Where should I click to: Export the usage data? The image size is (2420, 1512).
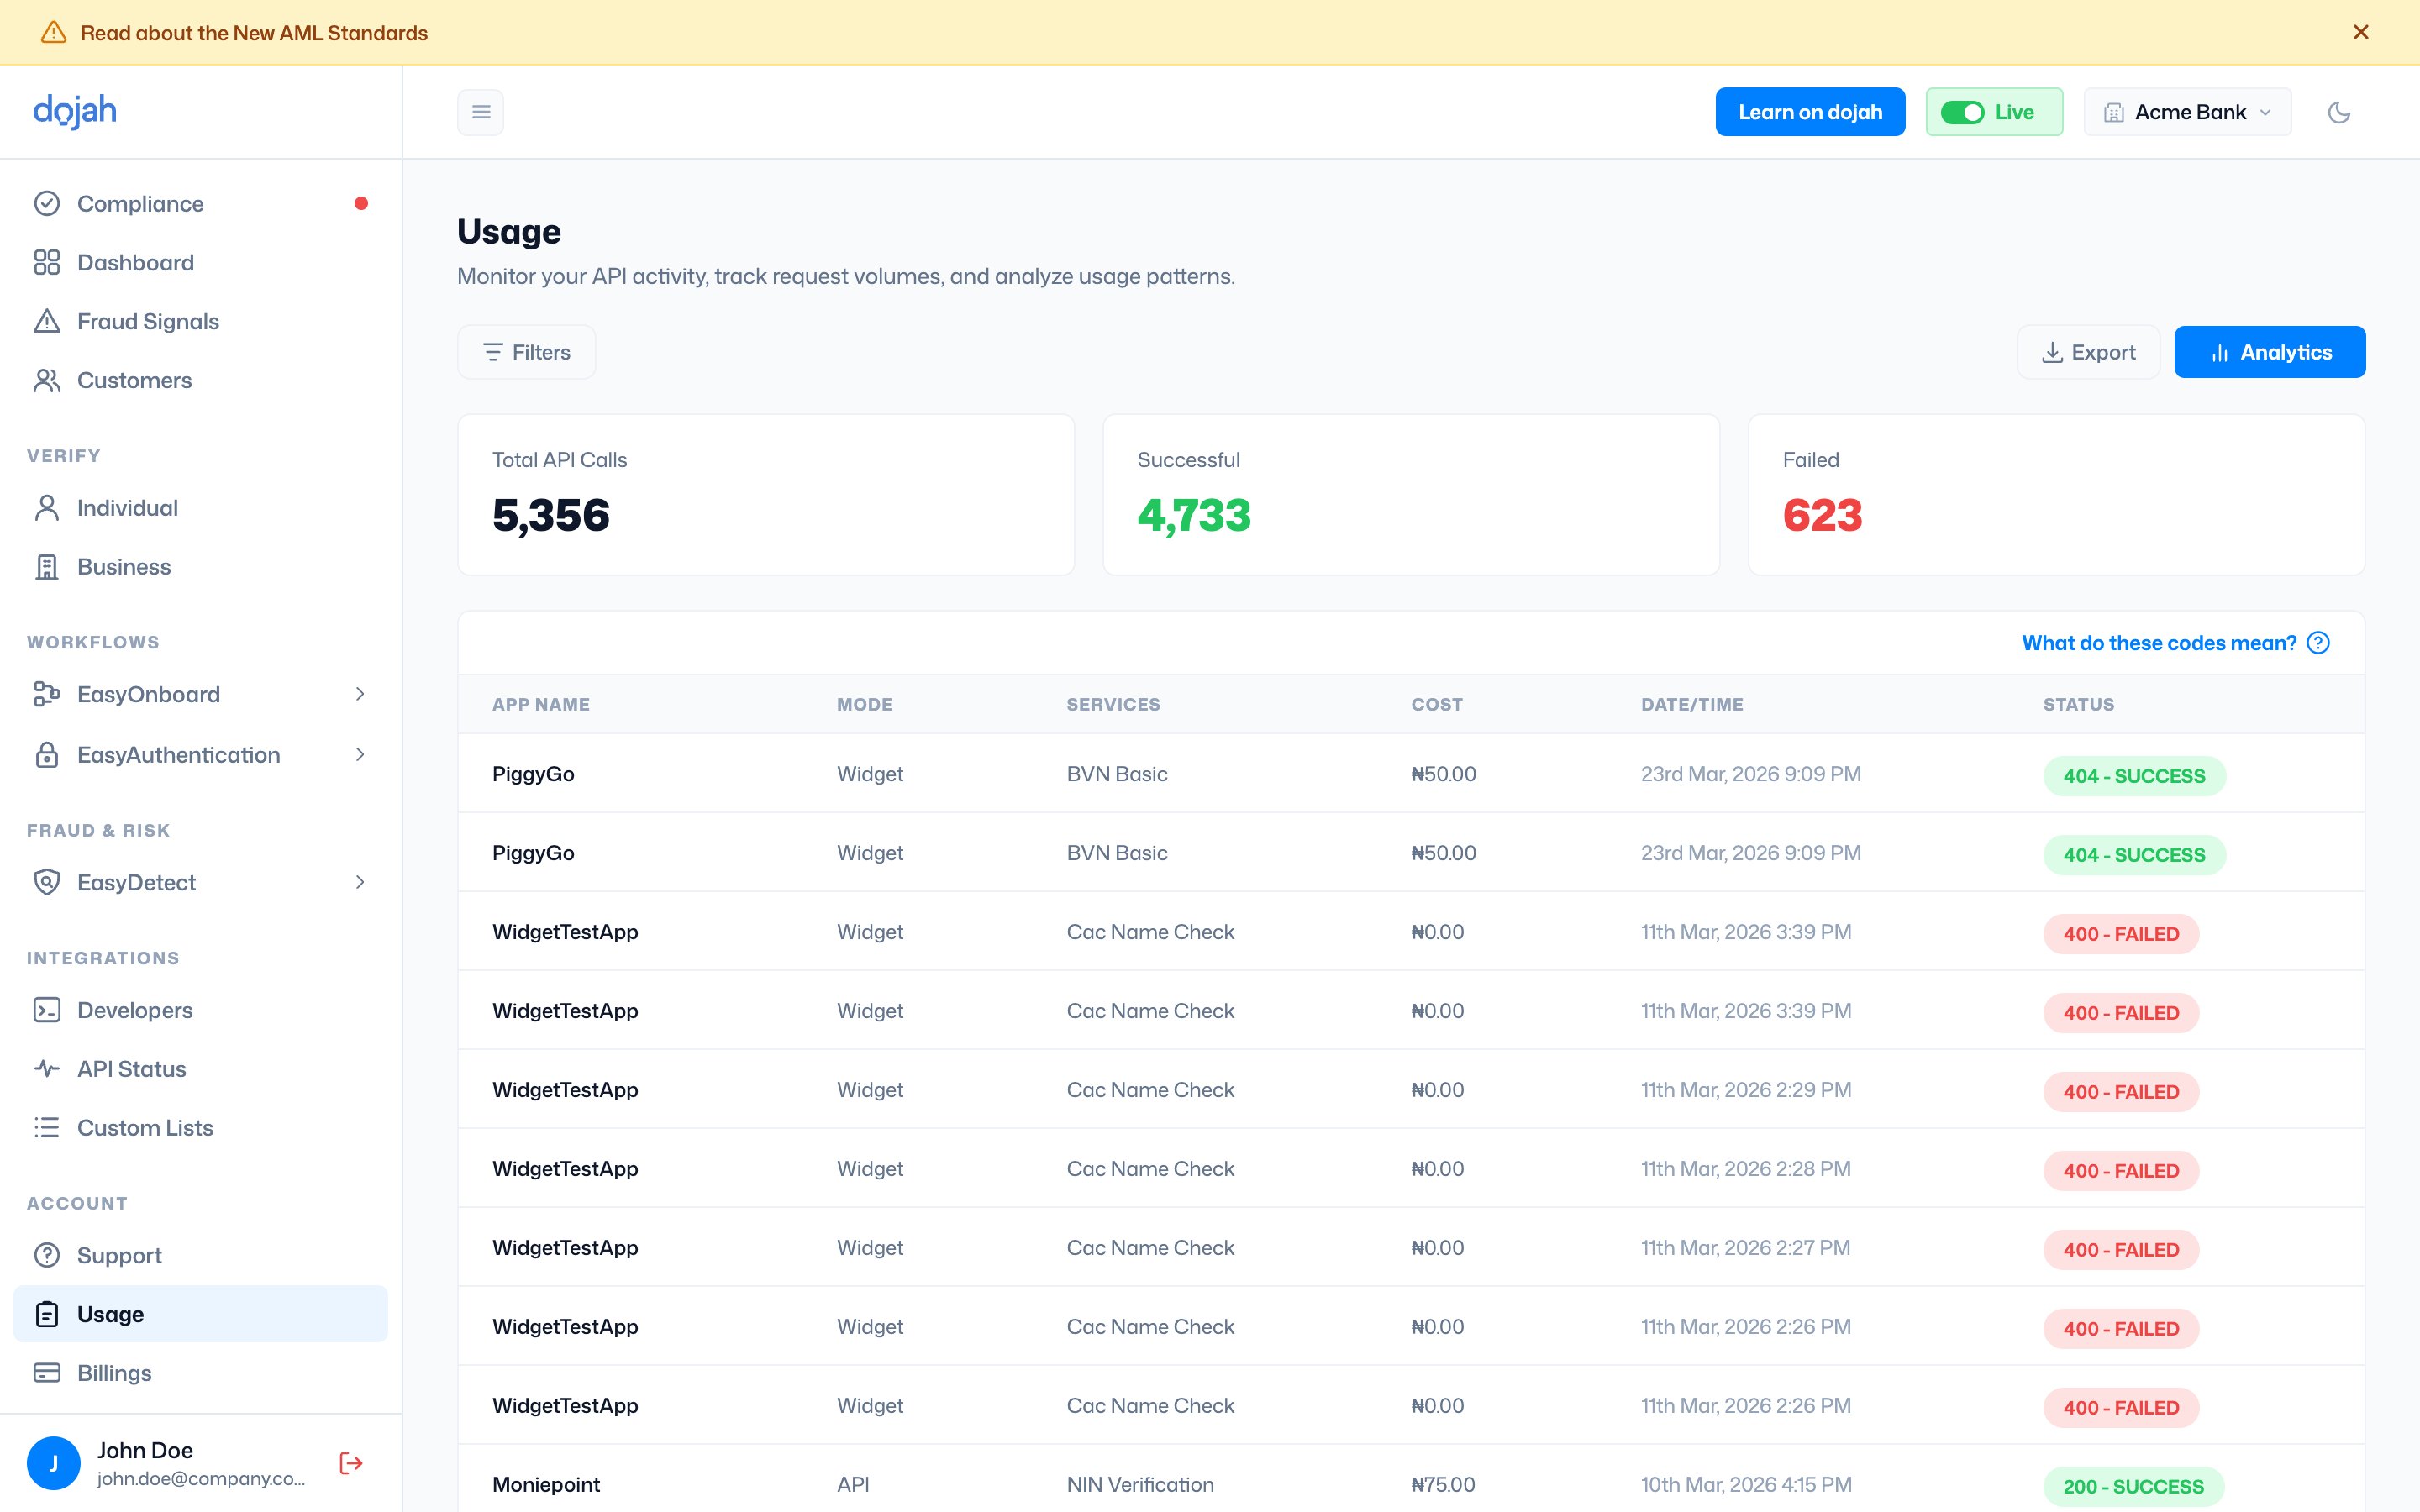[2088, 352]
